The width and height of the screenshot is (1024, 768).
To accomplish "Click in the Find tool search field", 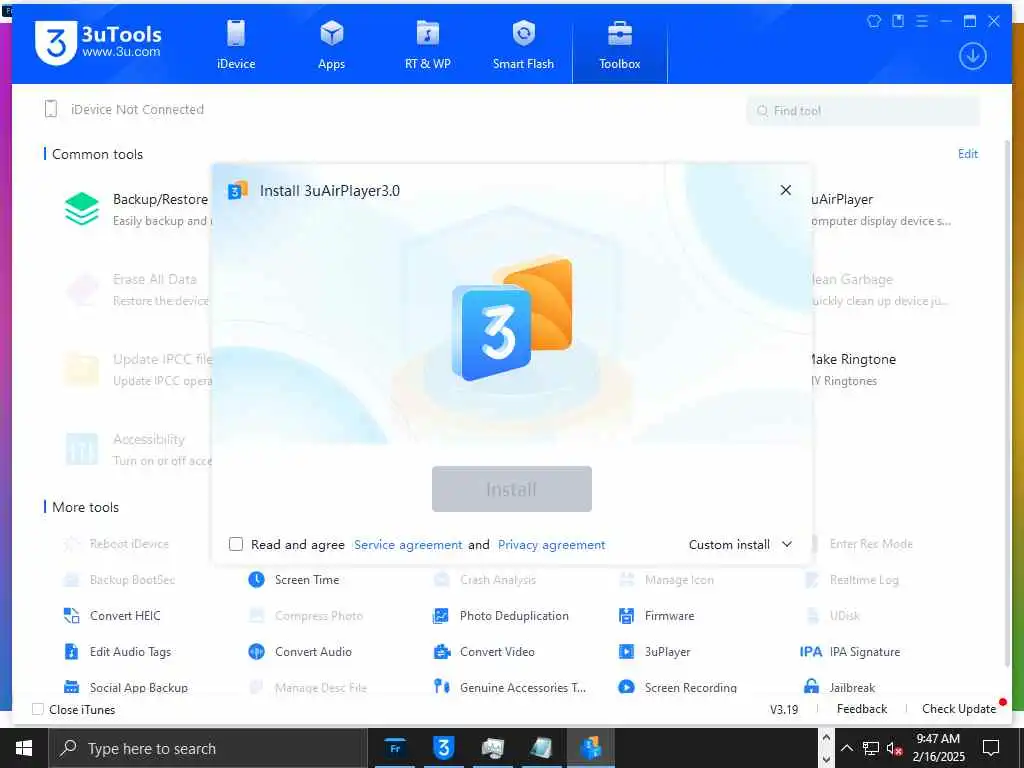I will pyautogui.click(x=863, y=111).
